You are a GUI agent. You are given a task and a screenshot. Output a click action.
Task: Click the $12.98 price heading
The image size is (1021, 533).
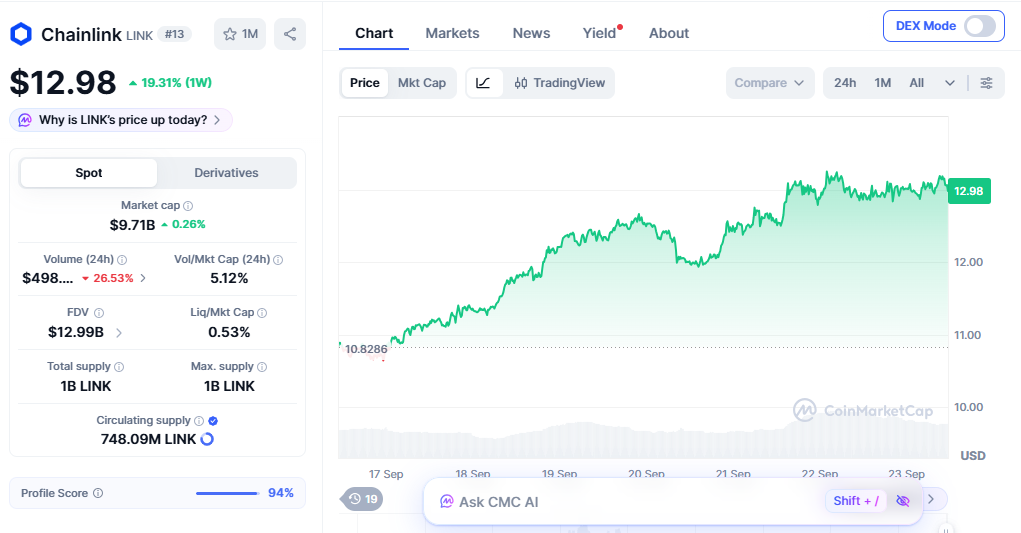click(63, 83)
